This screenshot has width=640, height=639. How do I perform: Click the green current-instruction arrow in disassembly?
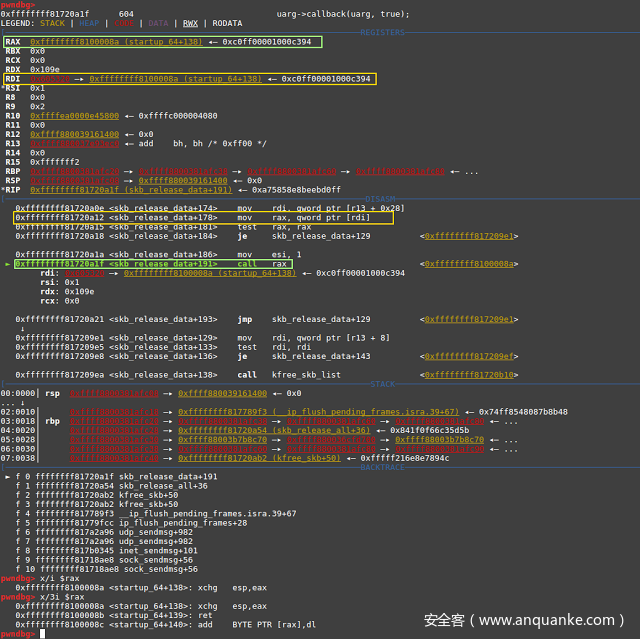coord(9,264)
